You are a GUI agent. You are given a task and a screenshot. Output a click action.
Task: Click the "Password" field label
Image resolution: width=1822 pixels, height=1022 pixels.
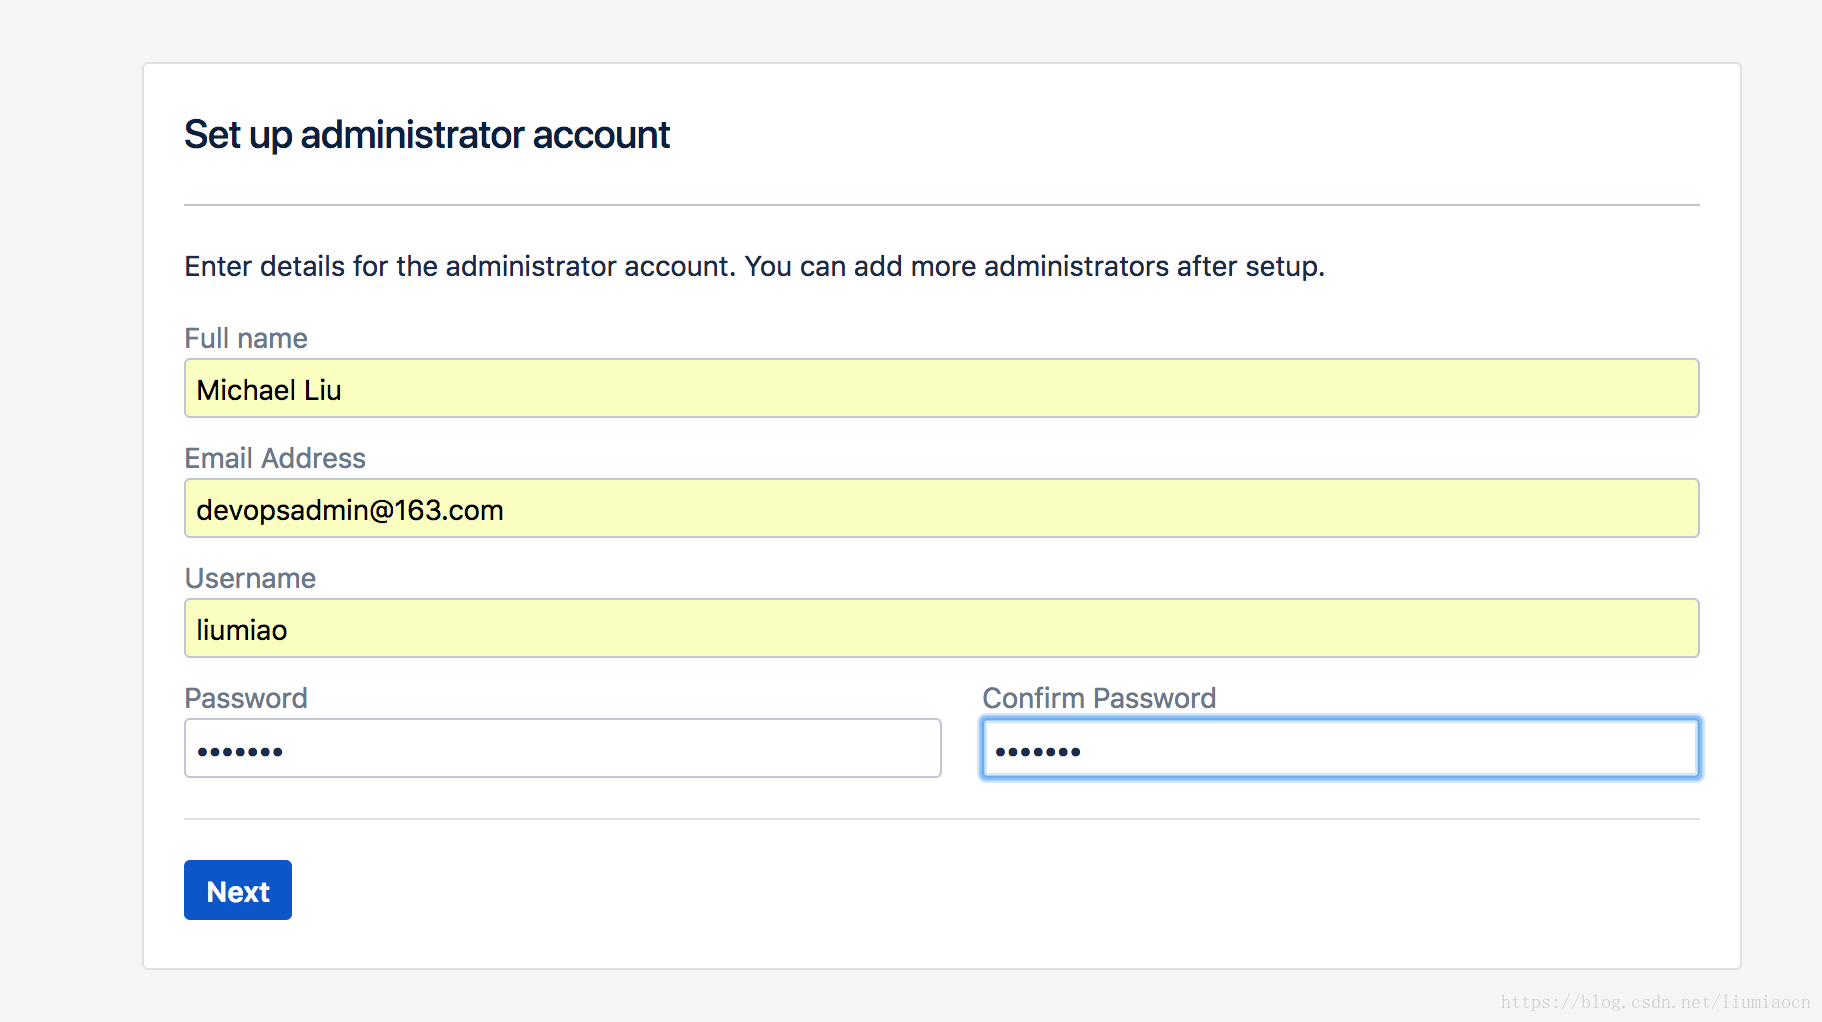click(246, 698)
